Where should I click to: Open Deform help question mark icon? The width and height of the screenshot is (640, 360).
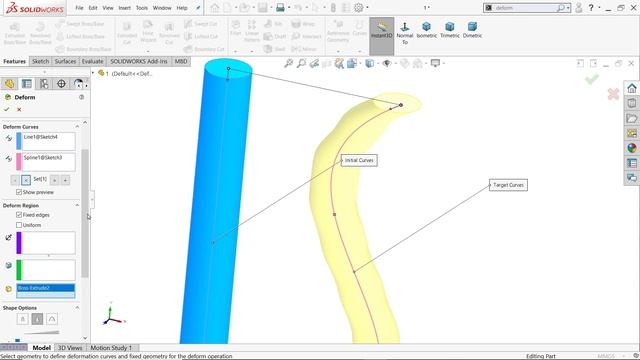point(82,97)
